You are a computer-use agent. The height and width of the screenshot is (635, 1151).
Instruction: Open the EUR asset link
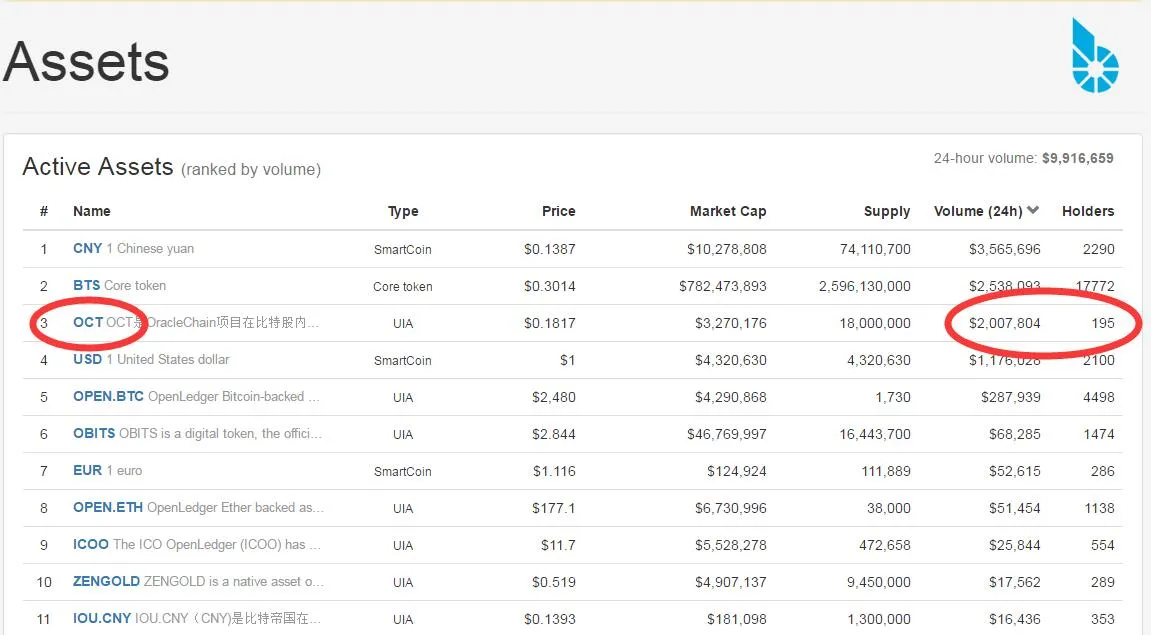(87, 471)
